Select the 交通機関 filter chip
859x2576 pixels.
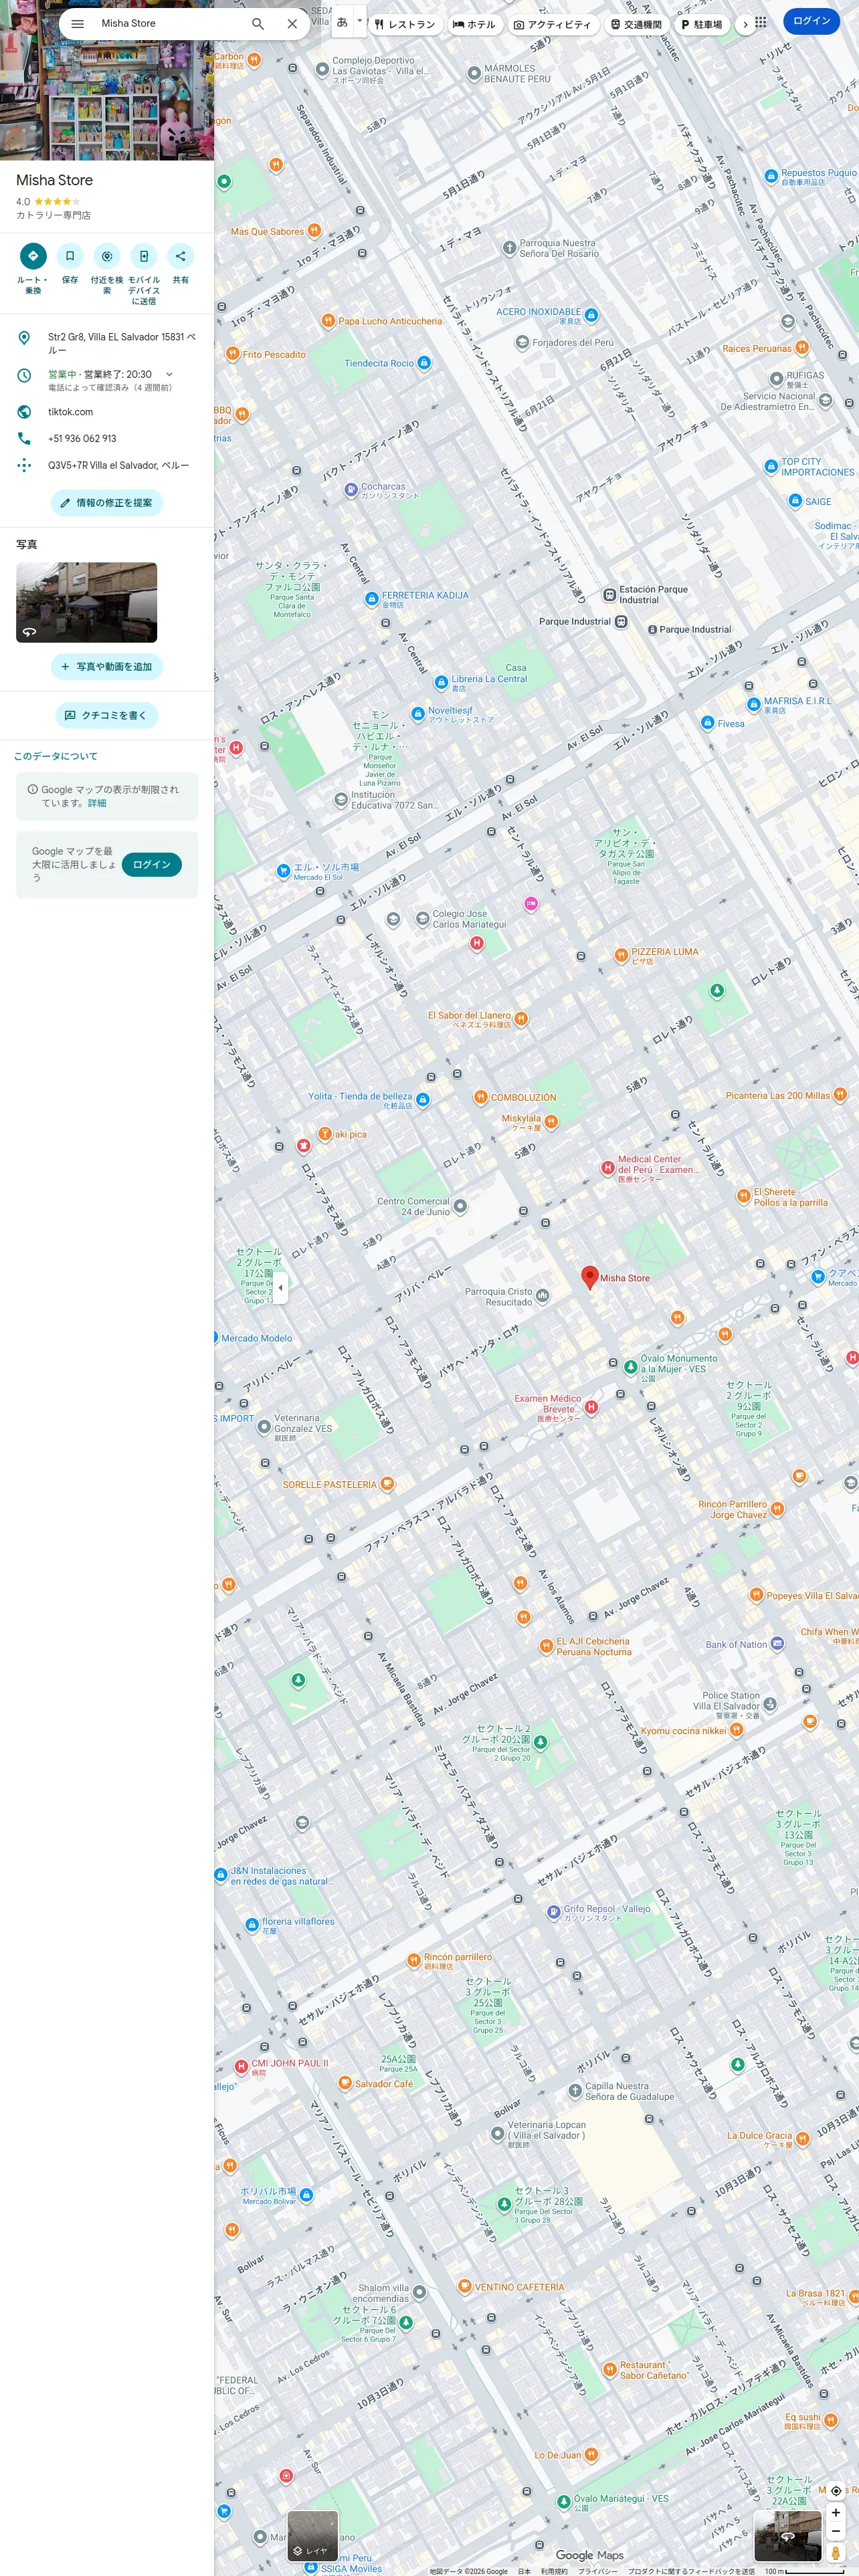(636, 24)
